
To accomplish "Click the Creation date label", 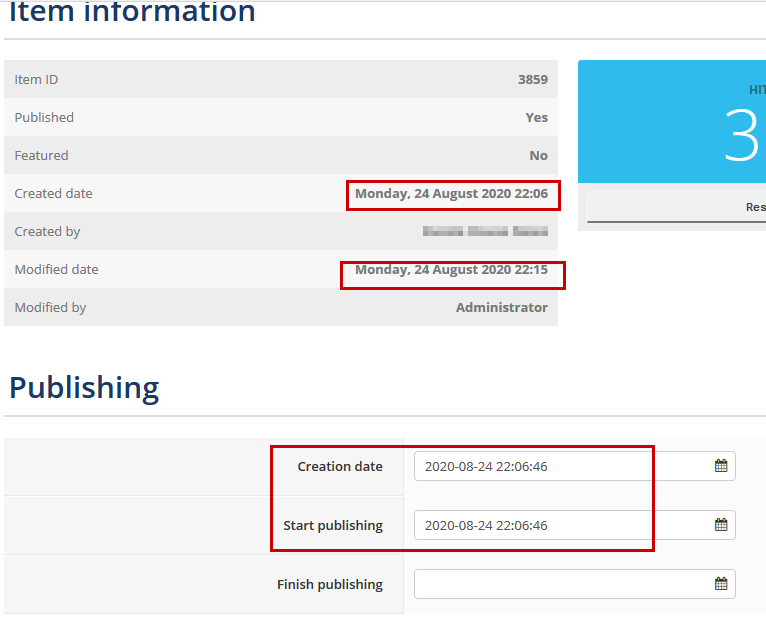I will 340,467.
